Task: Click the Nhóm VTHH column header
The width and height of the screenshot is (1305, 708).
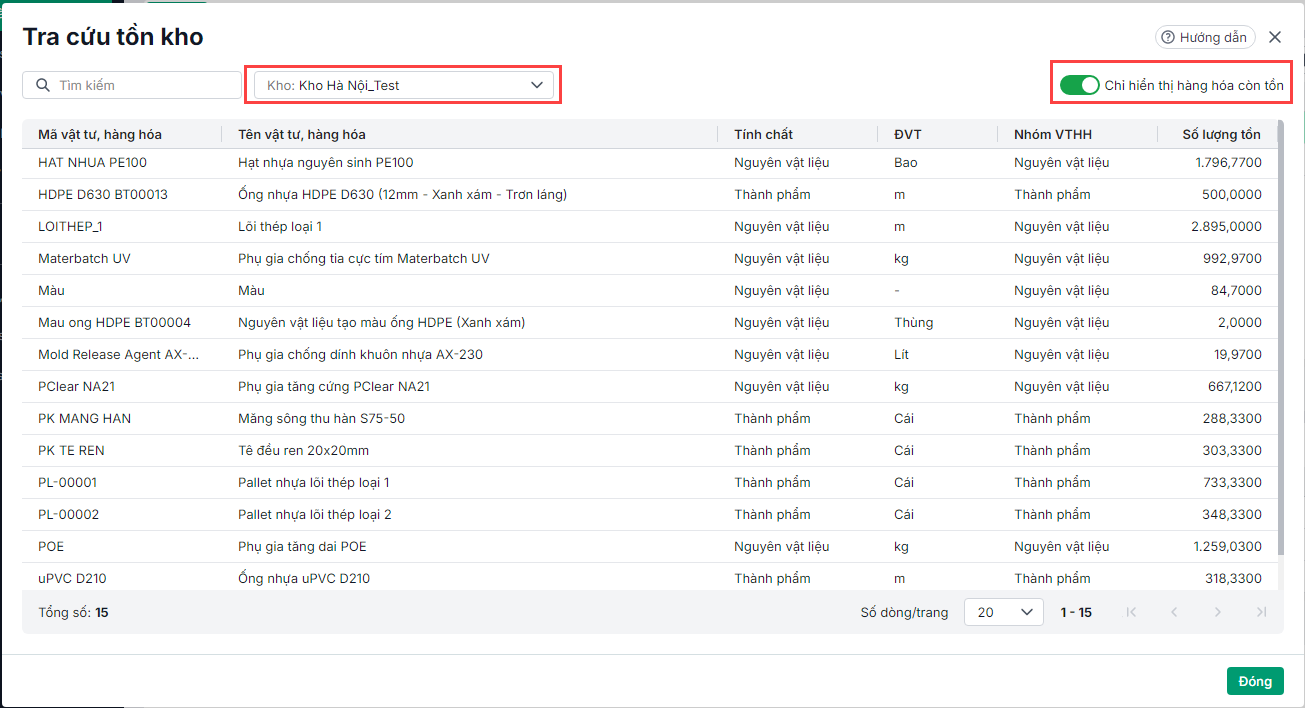Action: point(1054,134)
